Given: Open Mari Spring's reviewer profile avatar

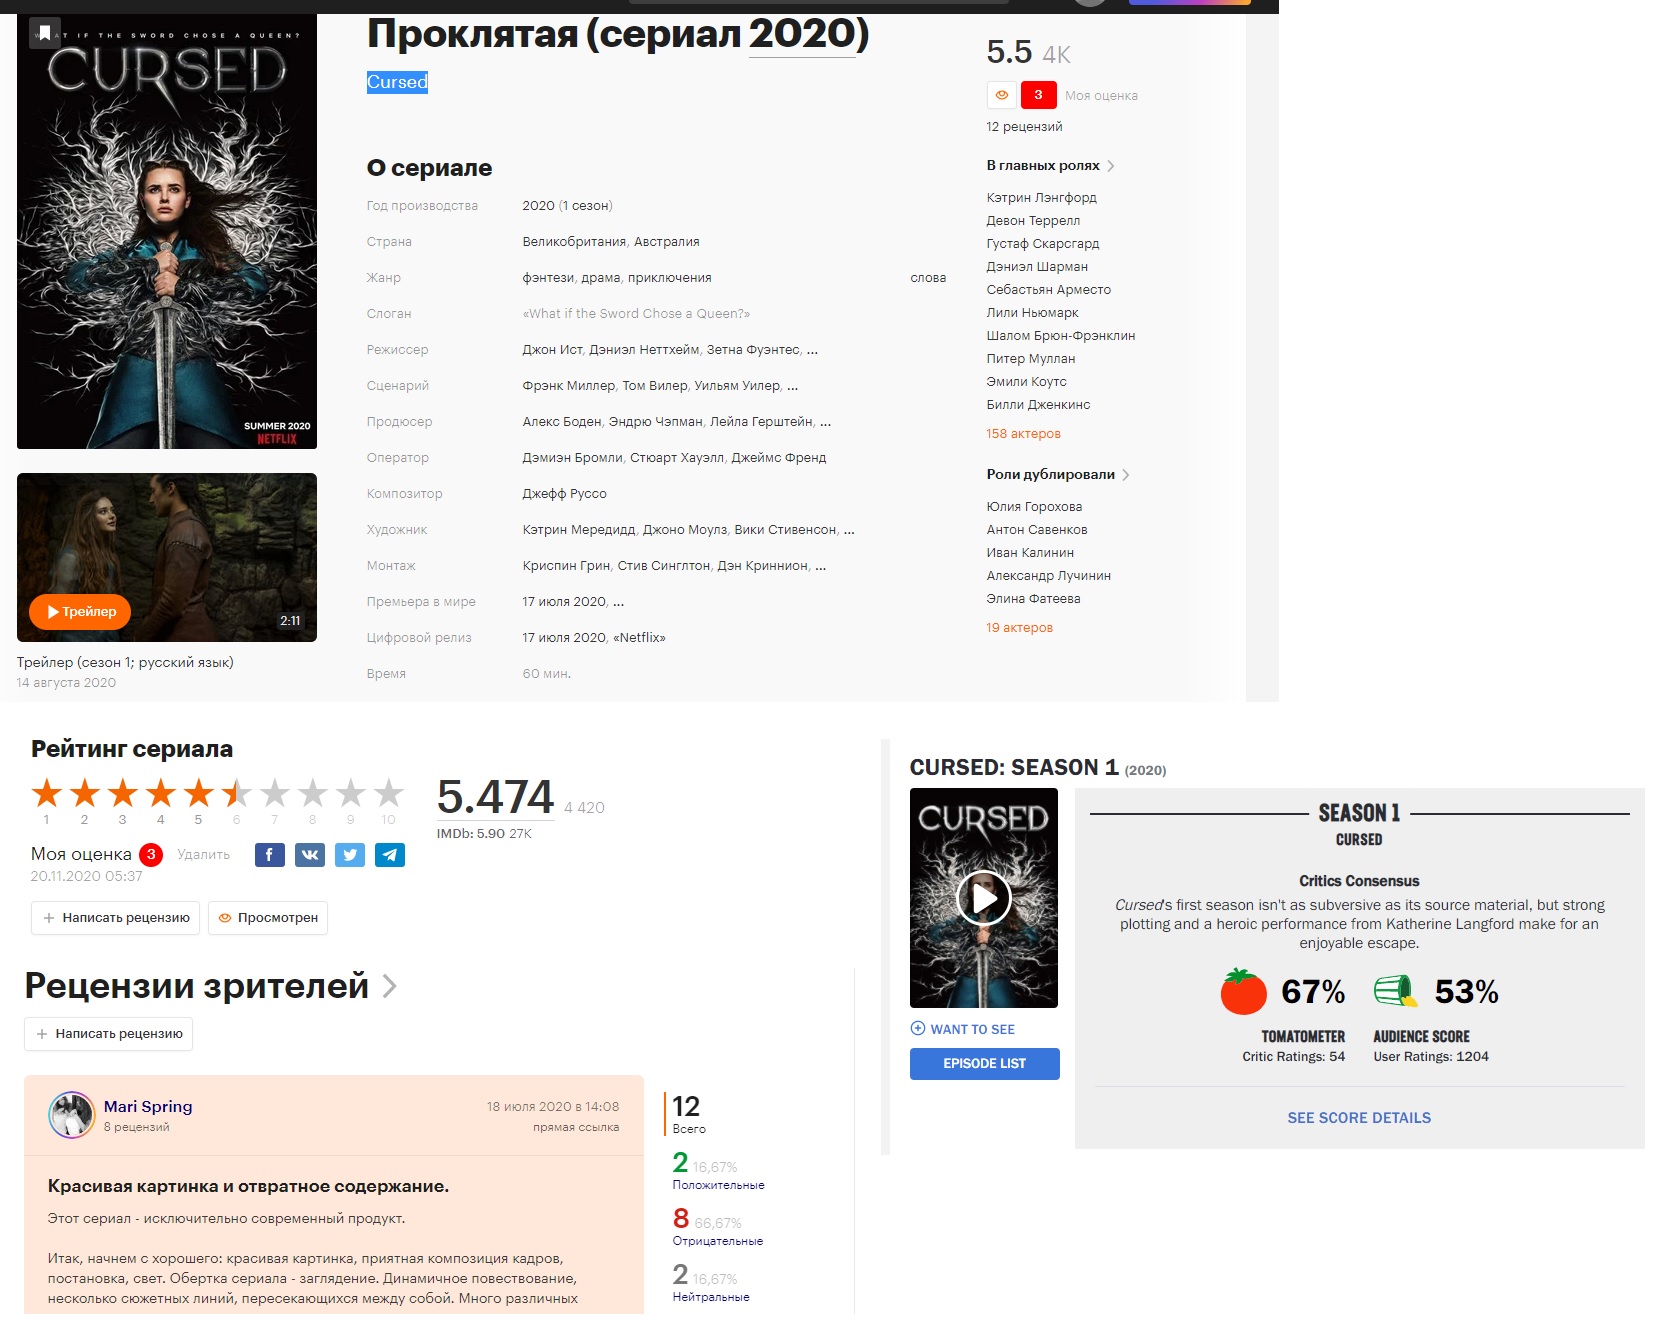Looking at the screenshot, I should pos(72,1115).
